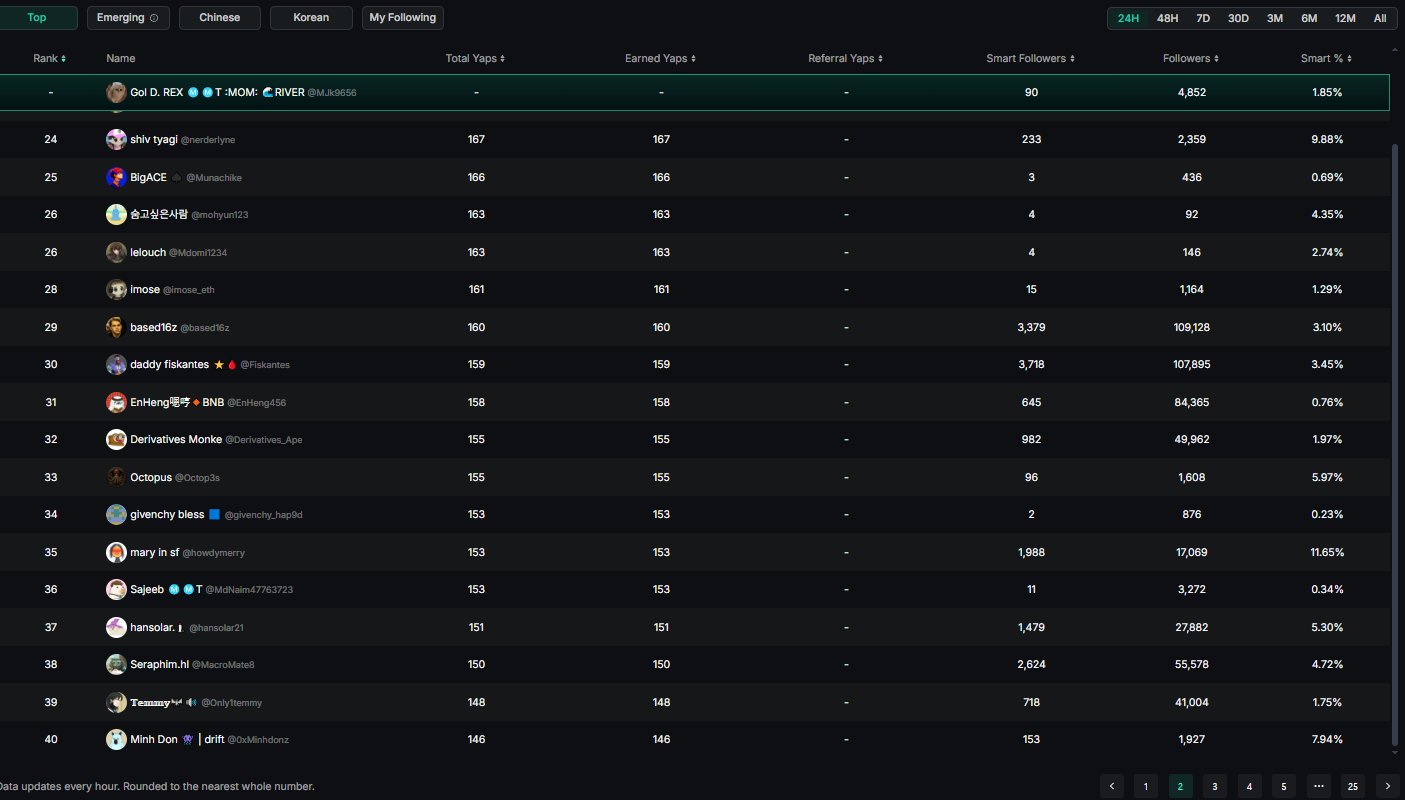Click shiv tyagi's avatar picture

coord(116,139)
